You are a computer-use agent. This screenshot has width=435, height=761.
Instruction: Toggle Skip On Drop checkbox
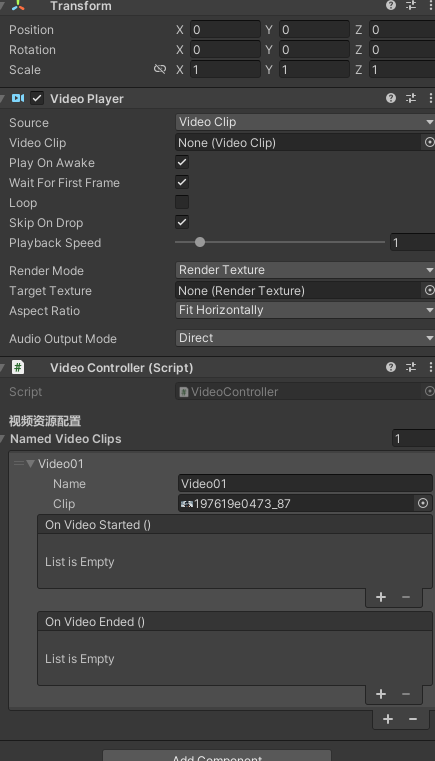coord(182,222)
